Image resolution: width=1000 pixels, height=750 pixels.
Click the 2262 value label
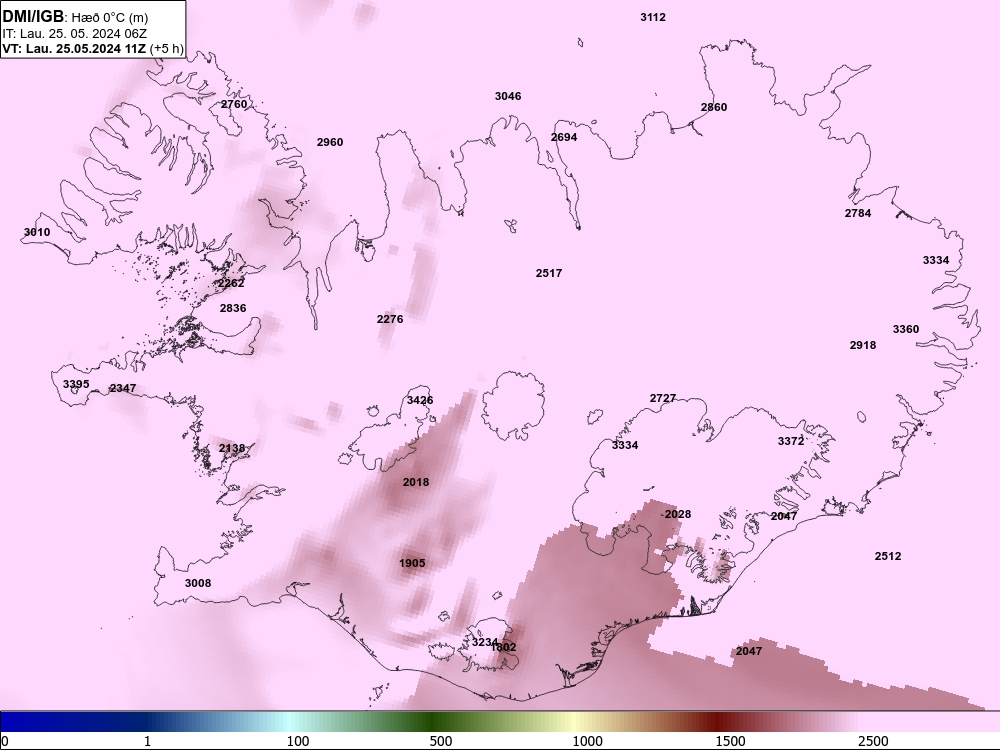coord(231,283)
